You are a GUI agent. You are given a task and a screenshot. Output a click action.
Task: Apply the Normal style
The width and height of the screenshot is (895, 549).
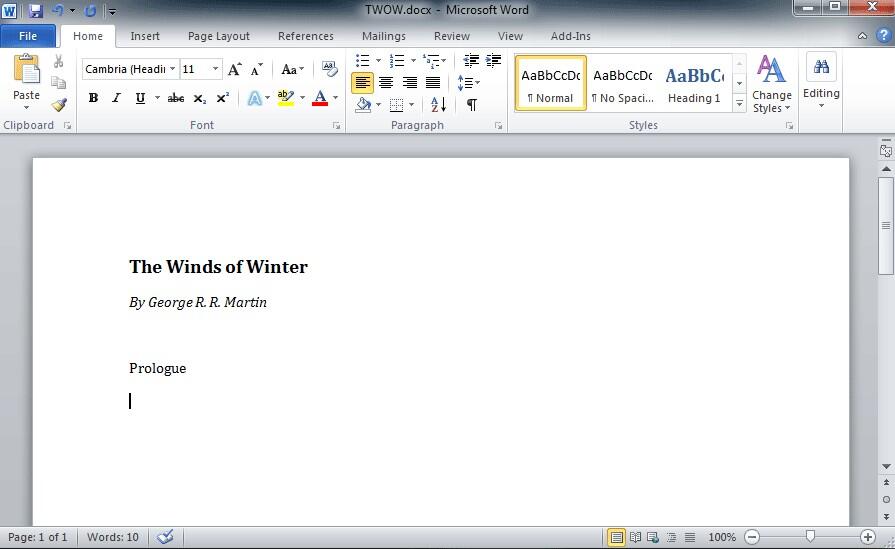(550, 83)
